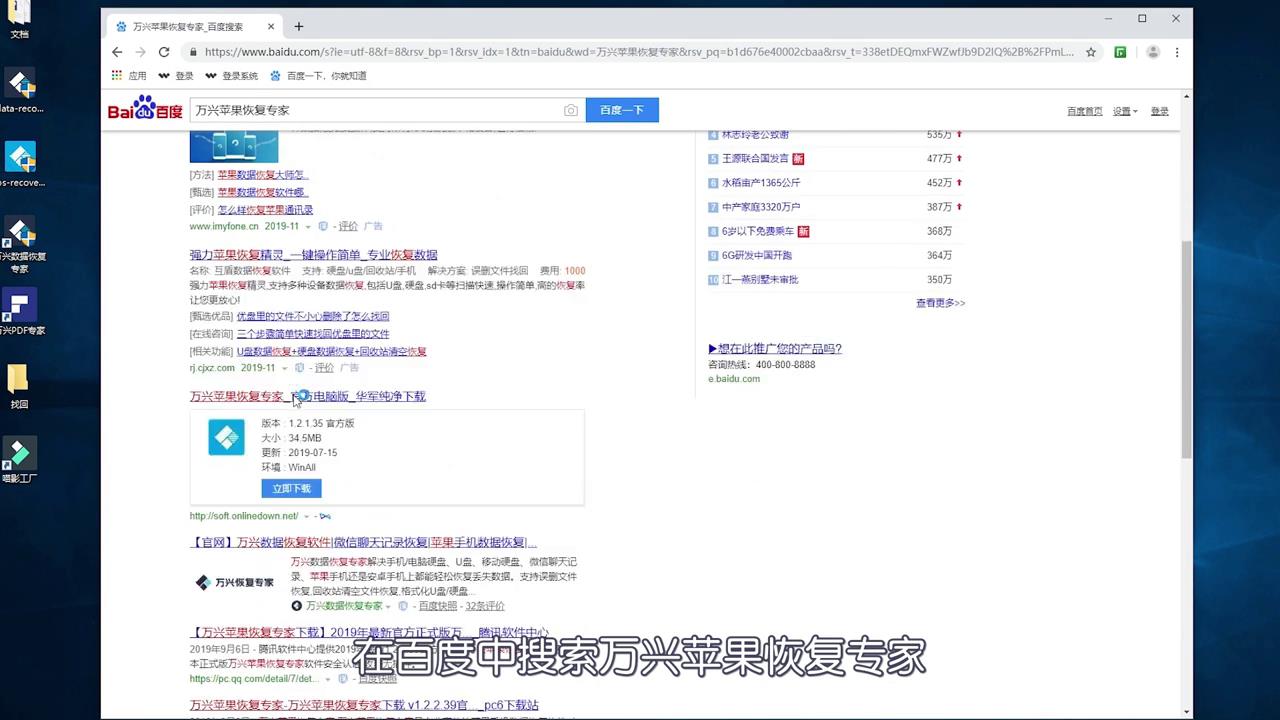Open the data-recovery desktop shortcut
The height and width of the screenshot is (720, 1280).
pos(21,92)
